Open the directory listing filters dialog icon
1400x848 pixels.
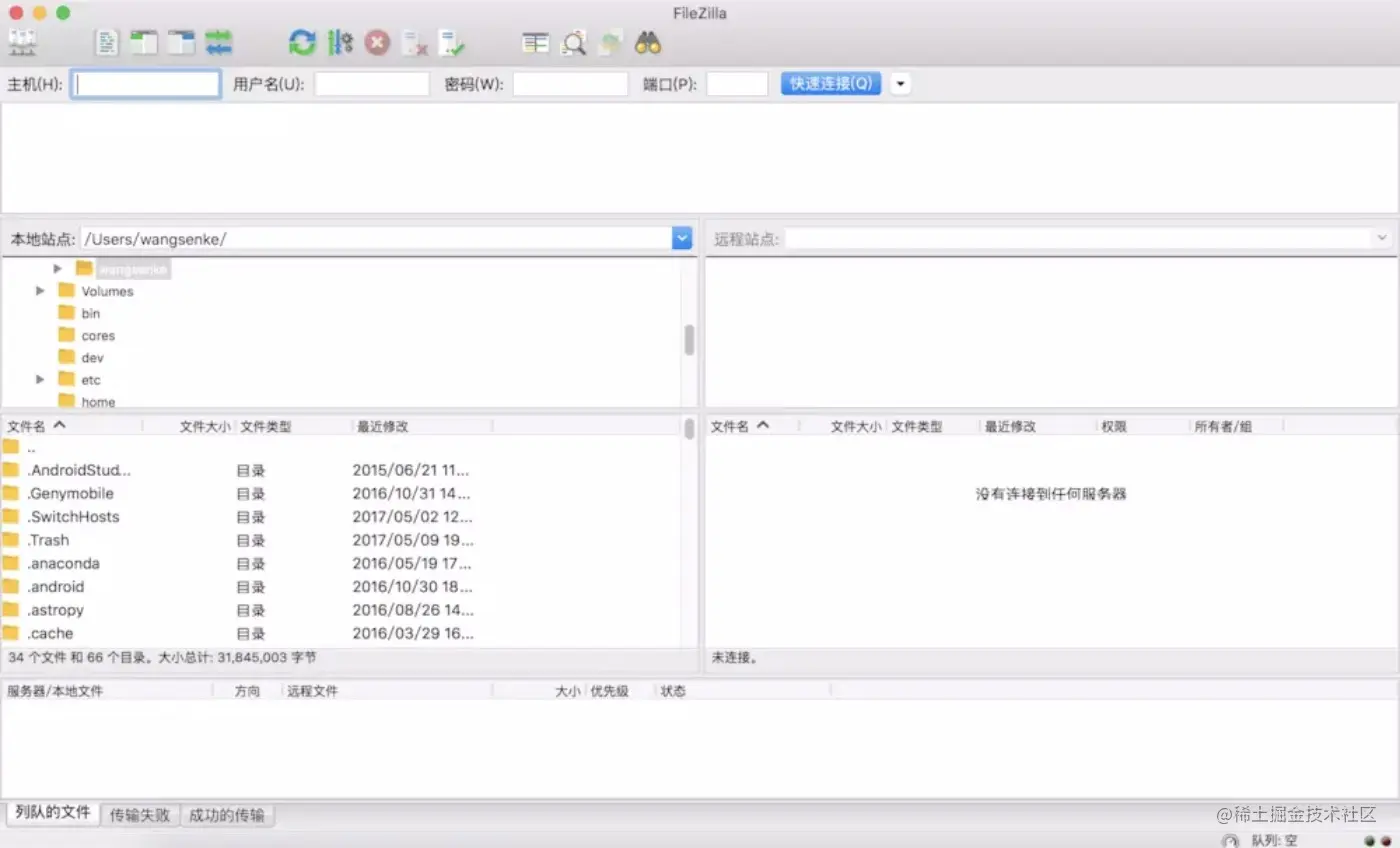point(536,42)
